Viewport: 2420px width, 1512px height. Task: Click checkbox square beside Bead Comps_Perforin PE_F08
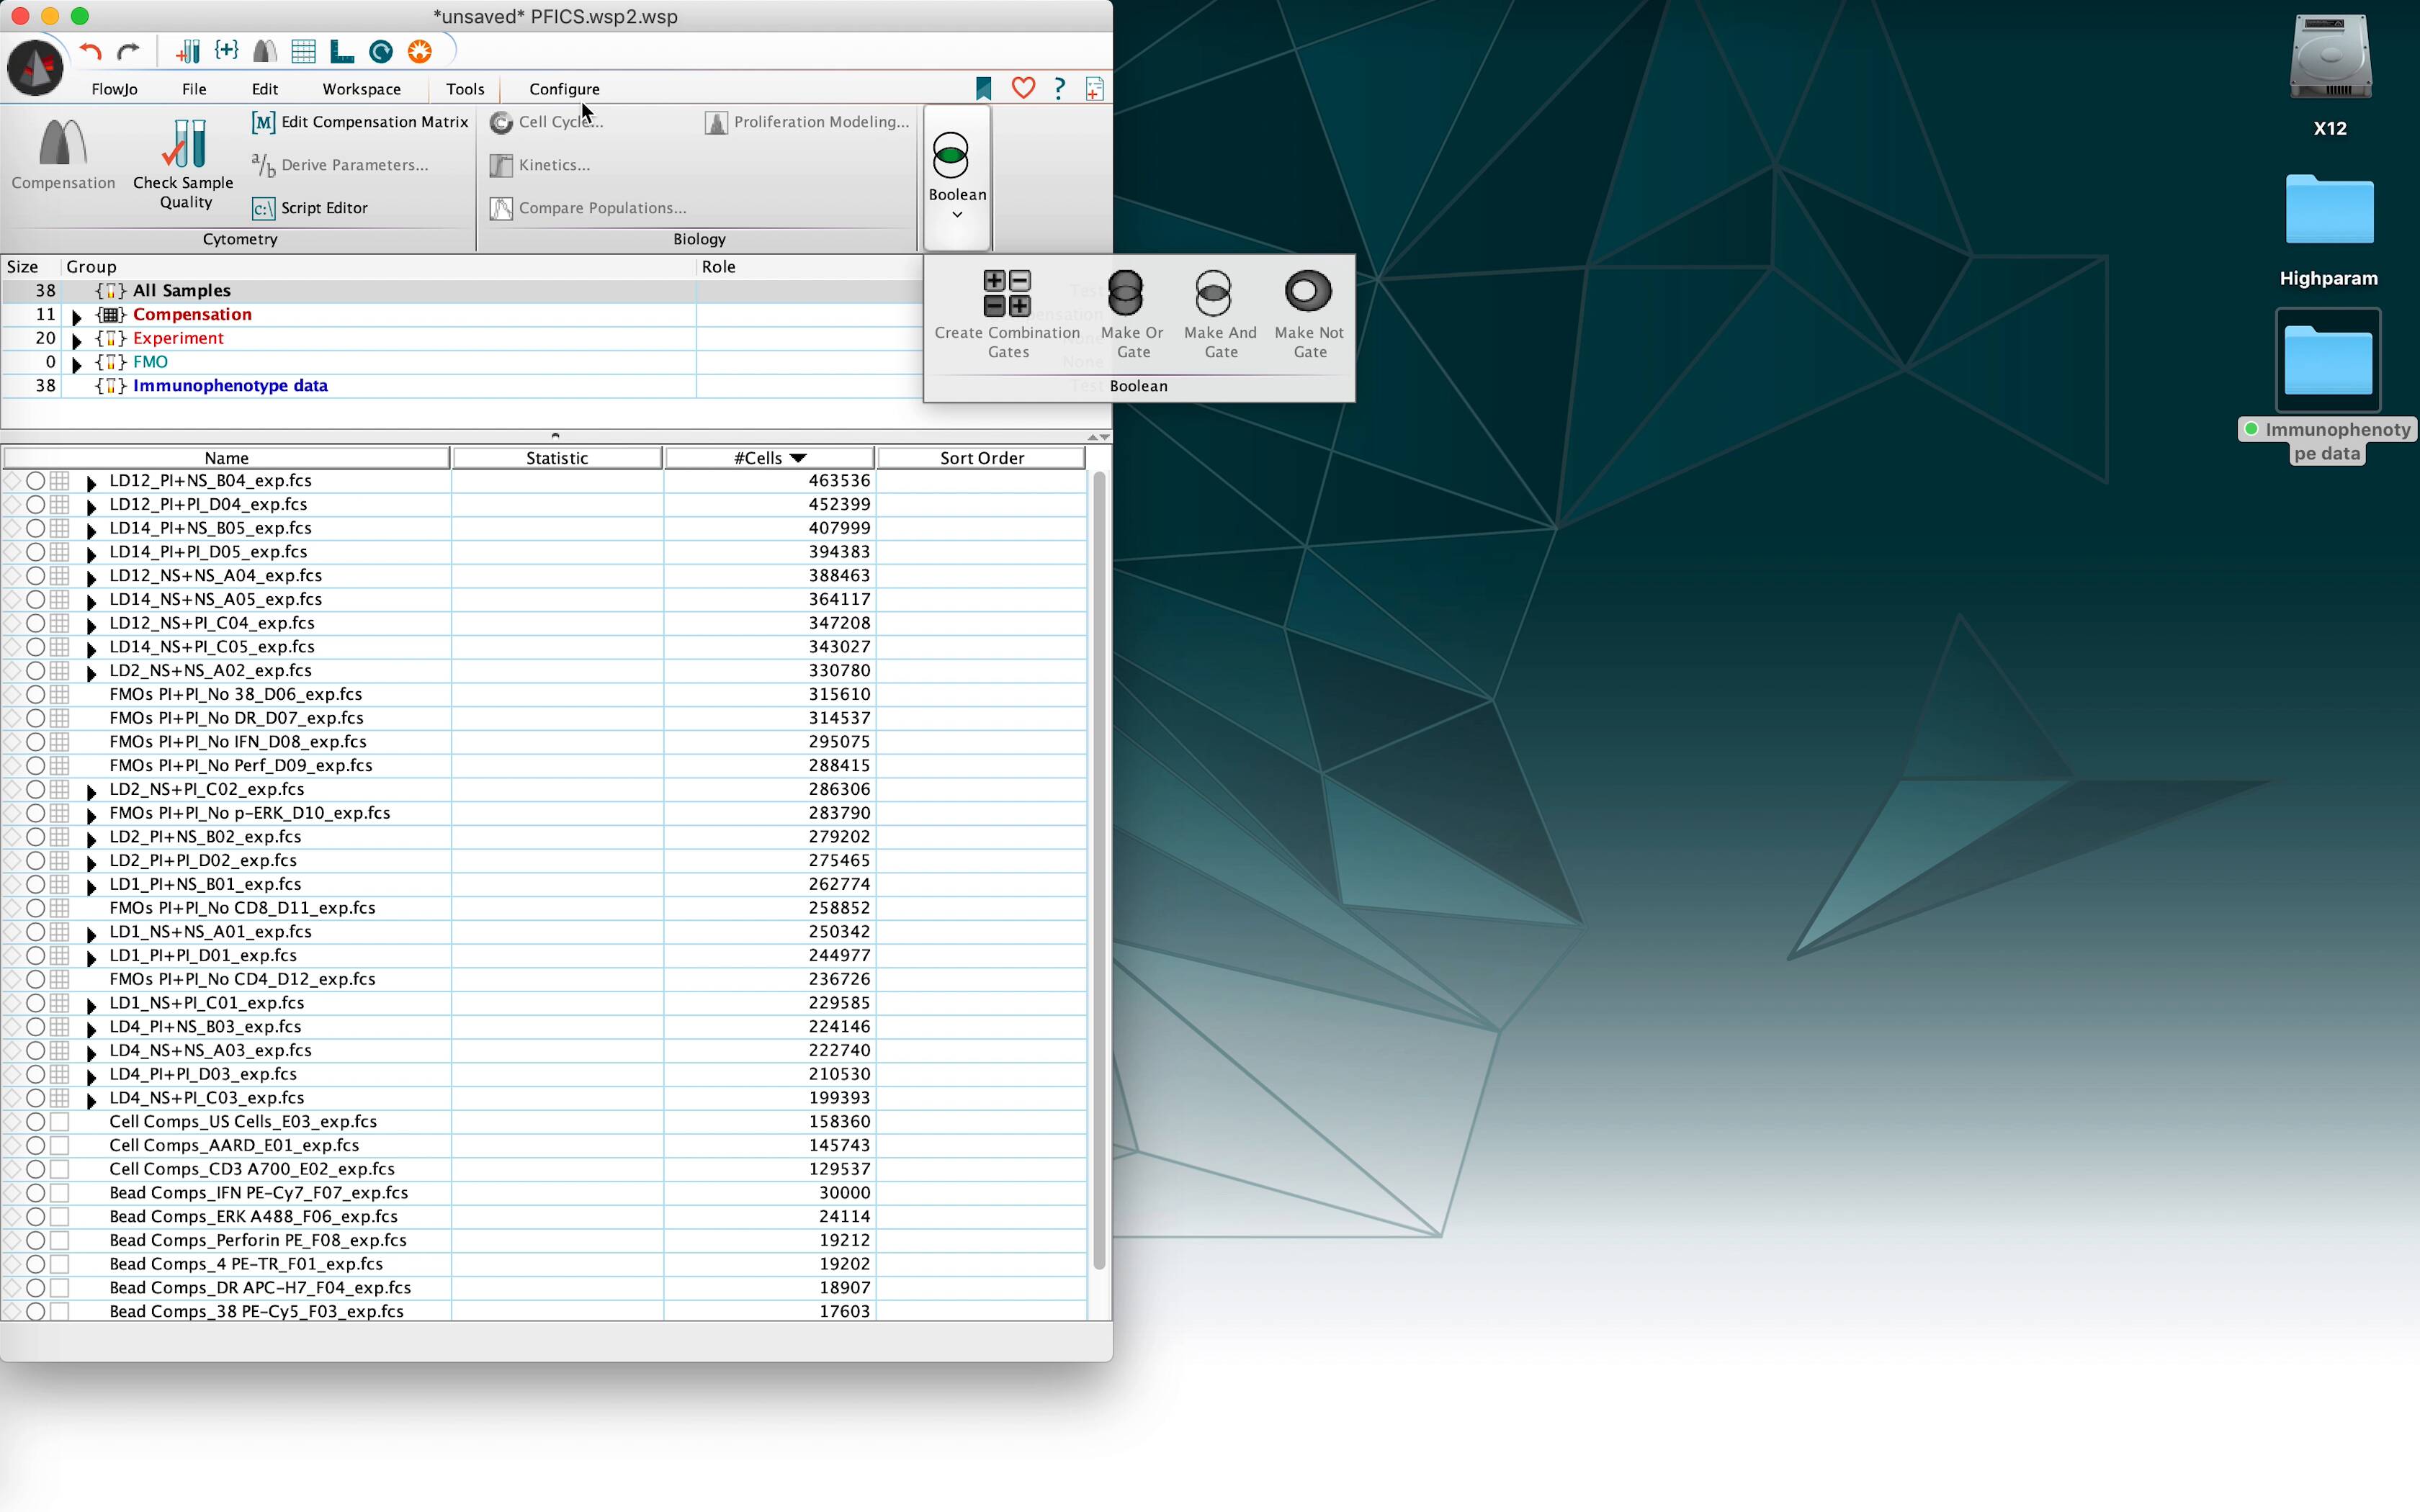click(x=60, y=1240)
